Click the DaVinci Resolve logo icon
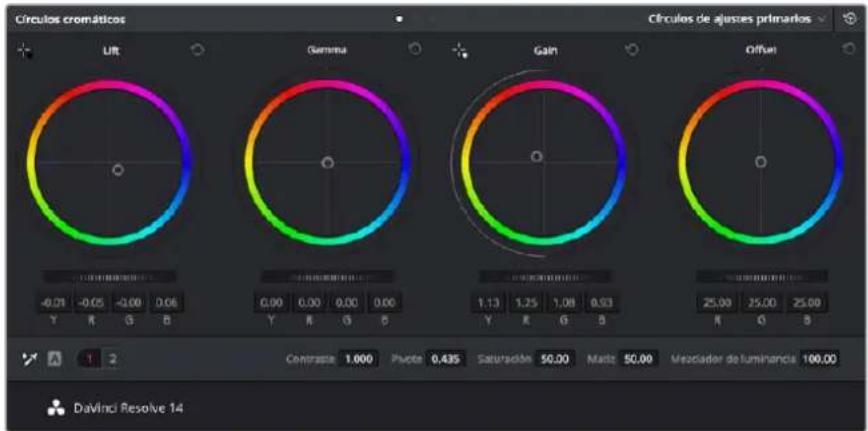Viewport: 868px width, 431px height. pyautogui.click(x=57, y=409)
